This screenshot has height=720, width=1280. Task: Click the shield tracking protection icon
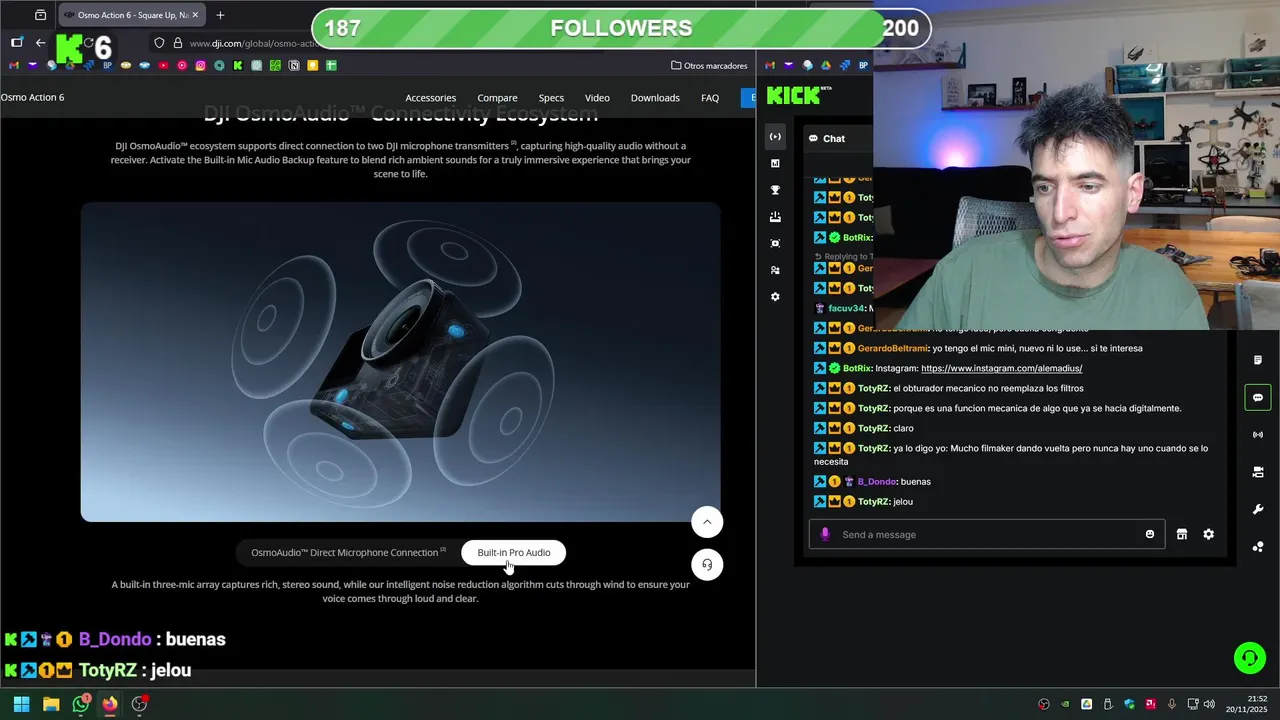tap(159, 43)
